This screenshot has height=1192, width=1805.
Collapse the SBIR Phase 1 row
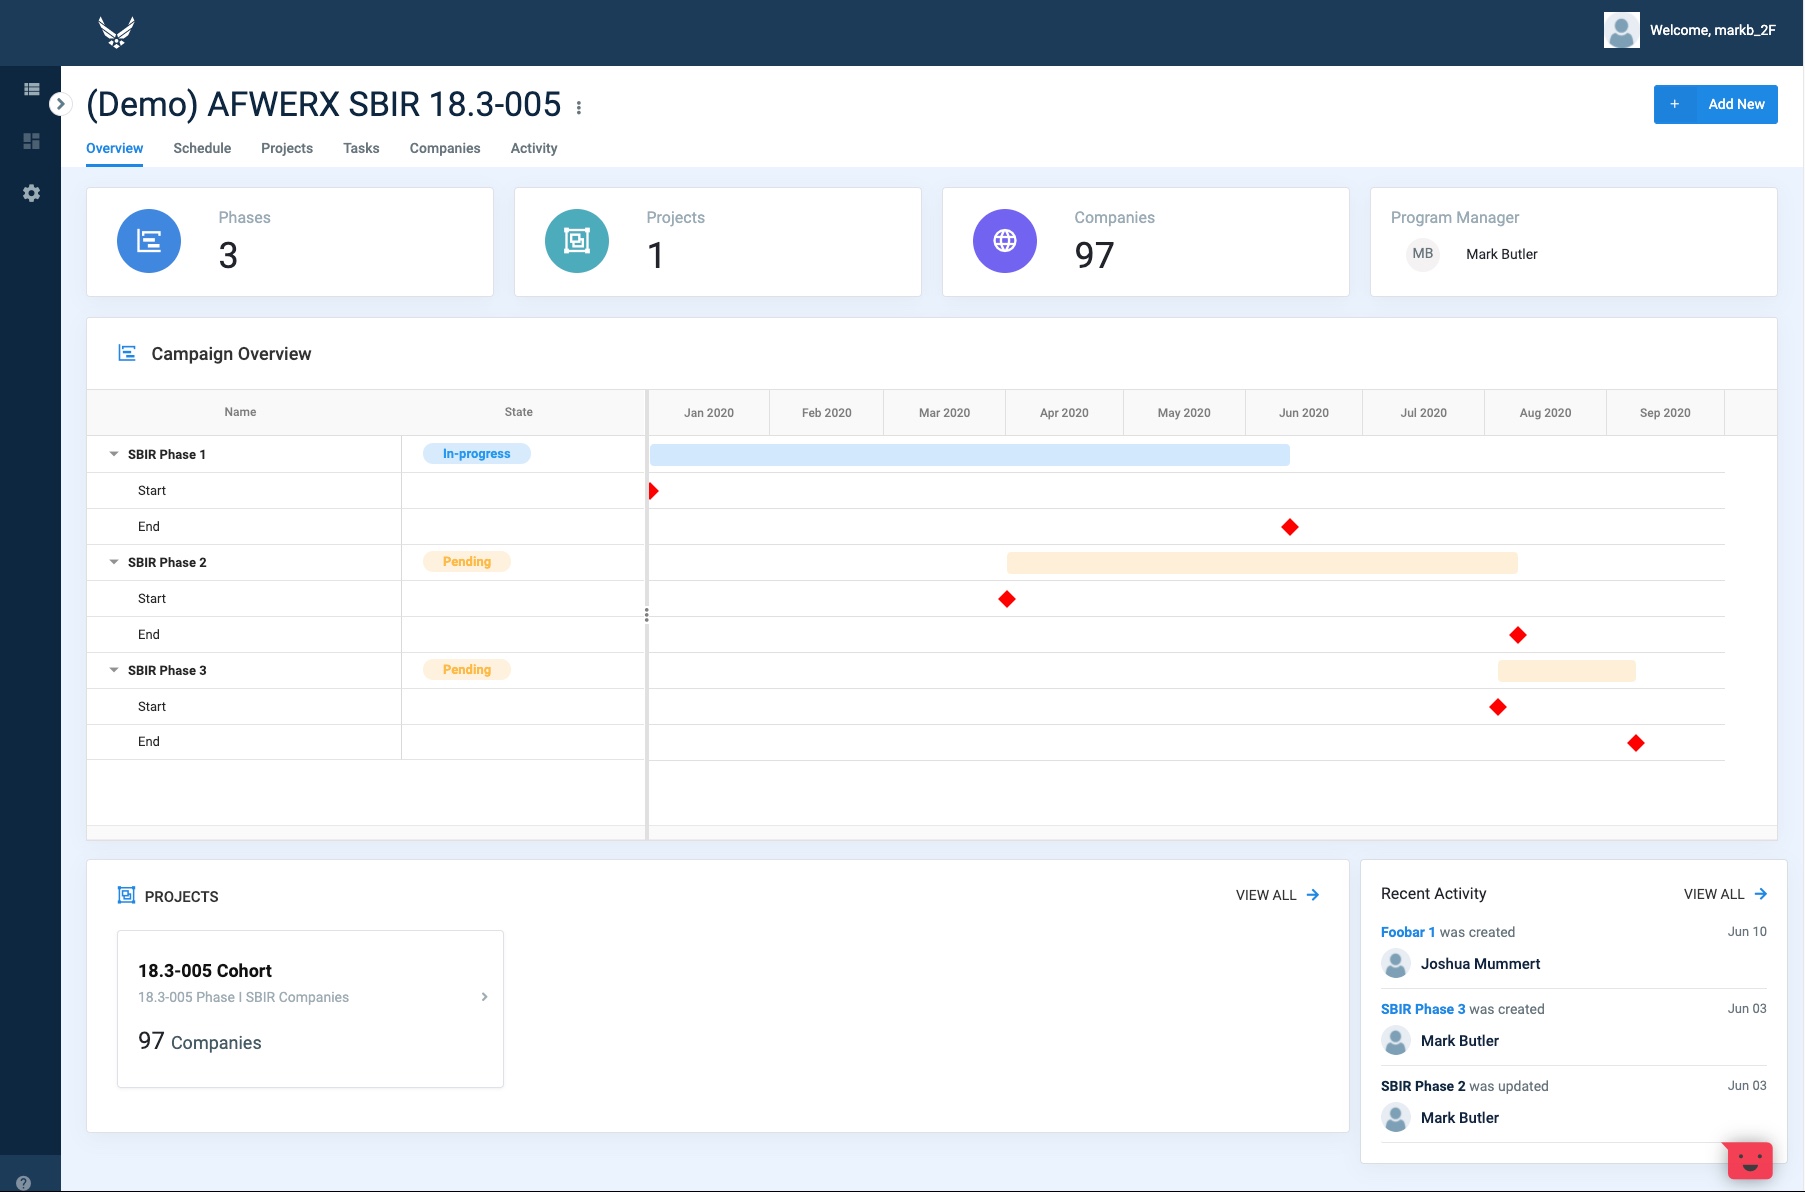coord(114,454)
